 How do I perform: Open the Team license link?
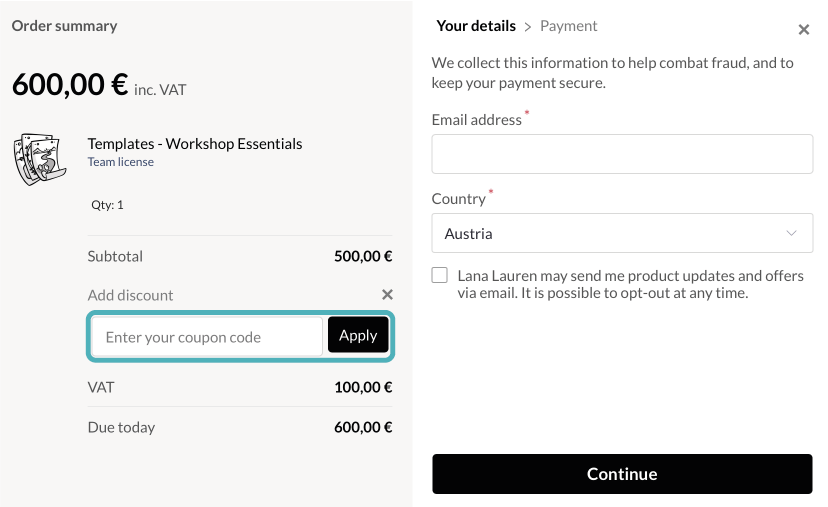pos(121,162)
